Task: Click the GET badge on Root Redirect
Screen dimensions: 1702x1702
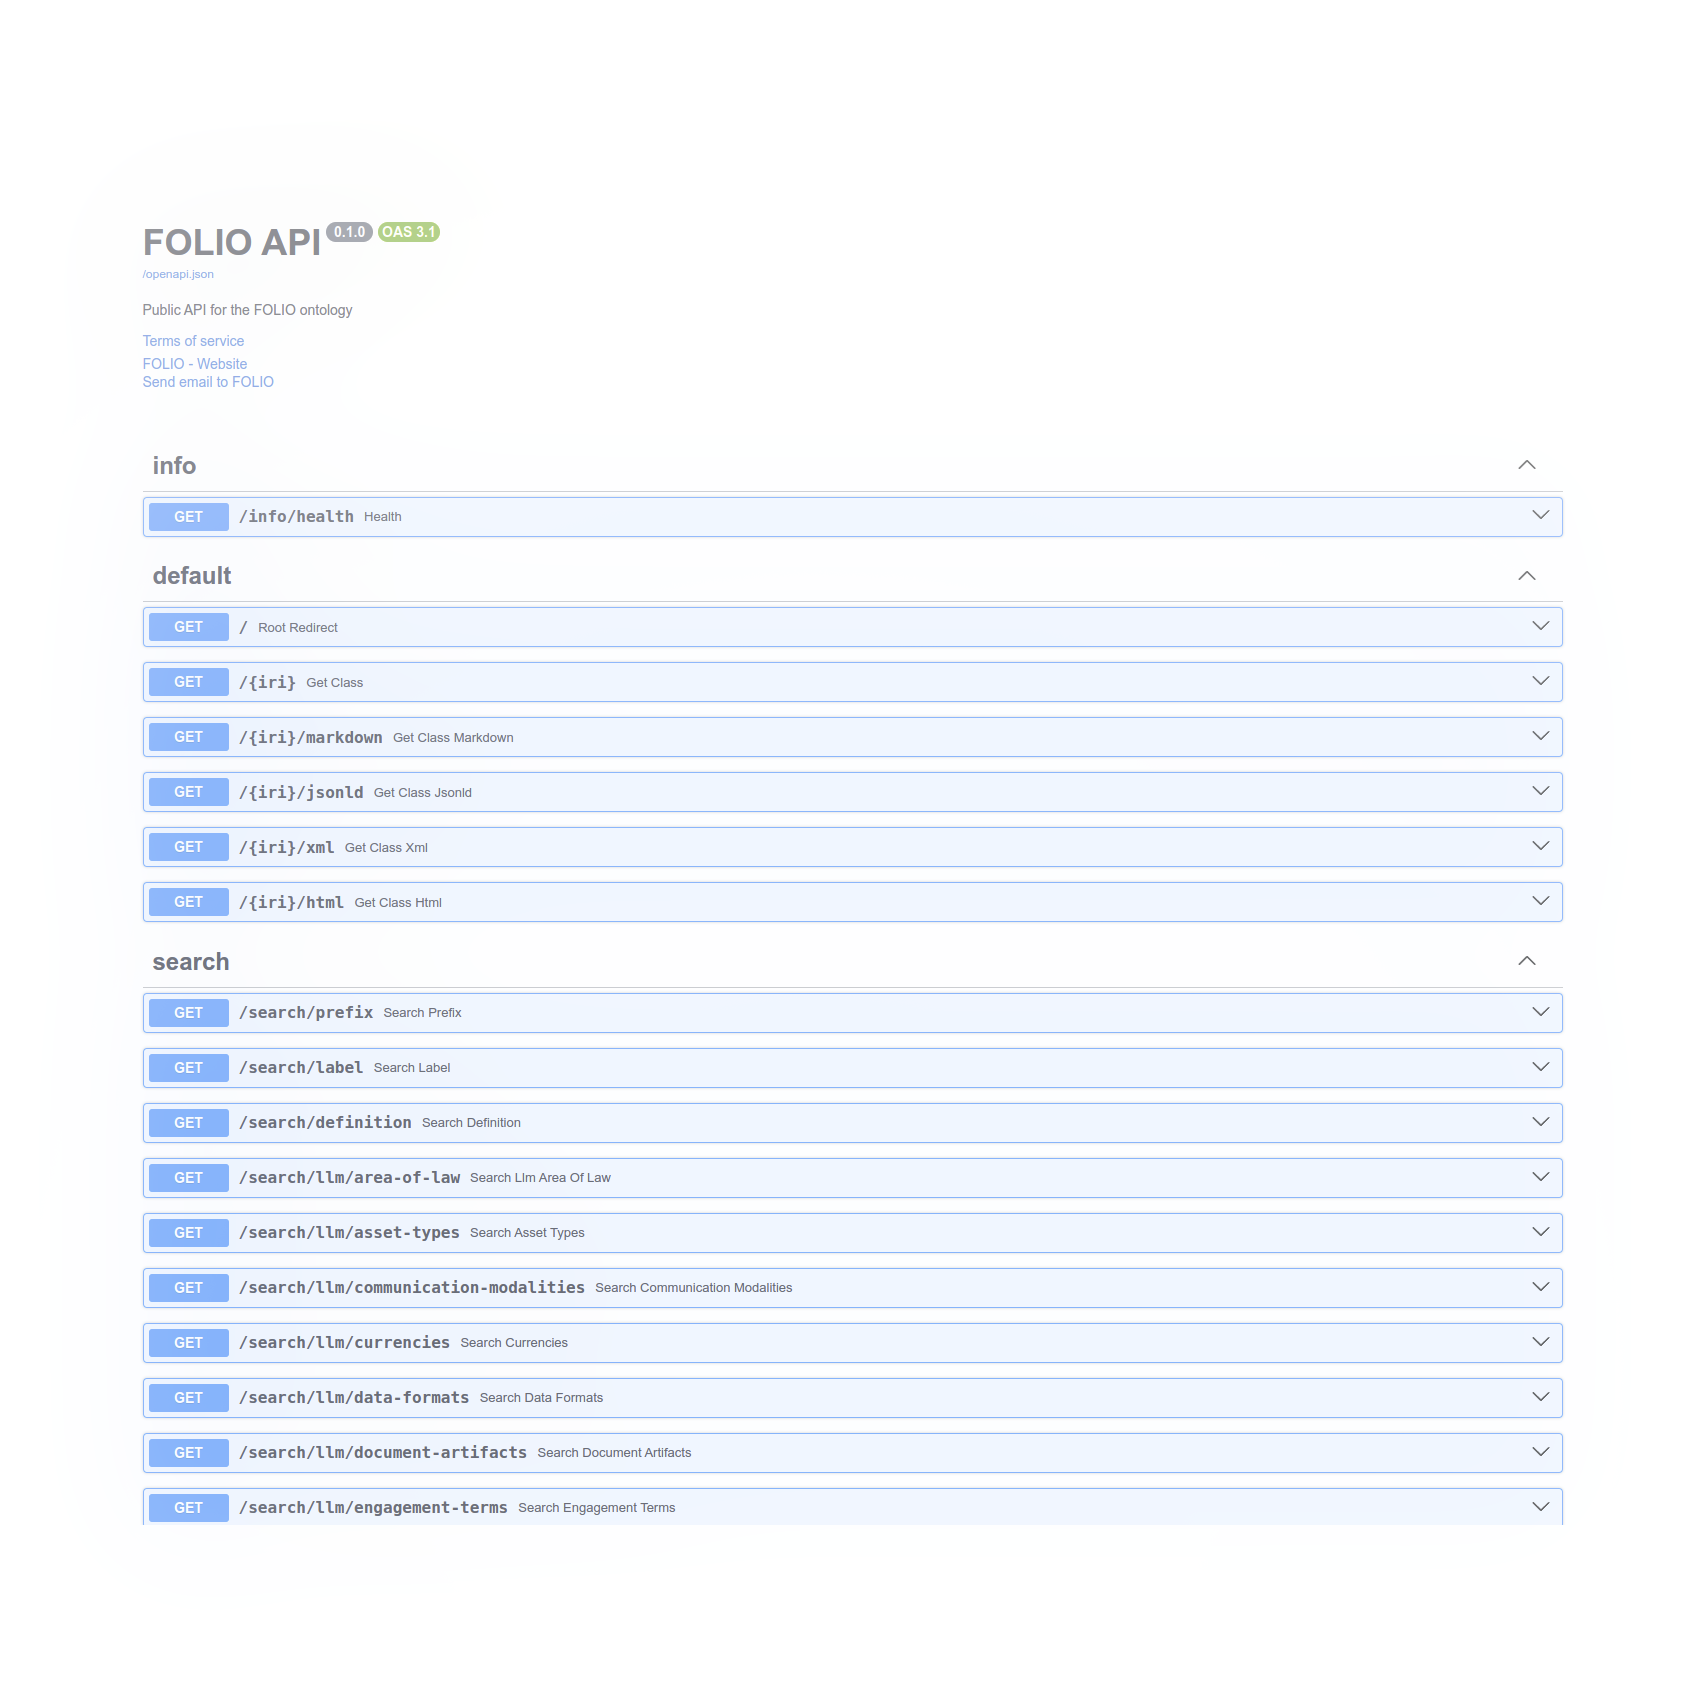Action: [187, 627]
